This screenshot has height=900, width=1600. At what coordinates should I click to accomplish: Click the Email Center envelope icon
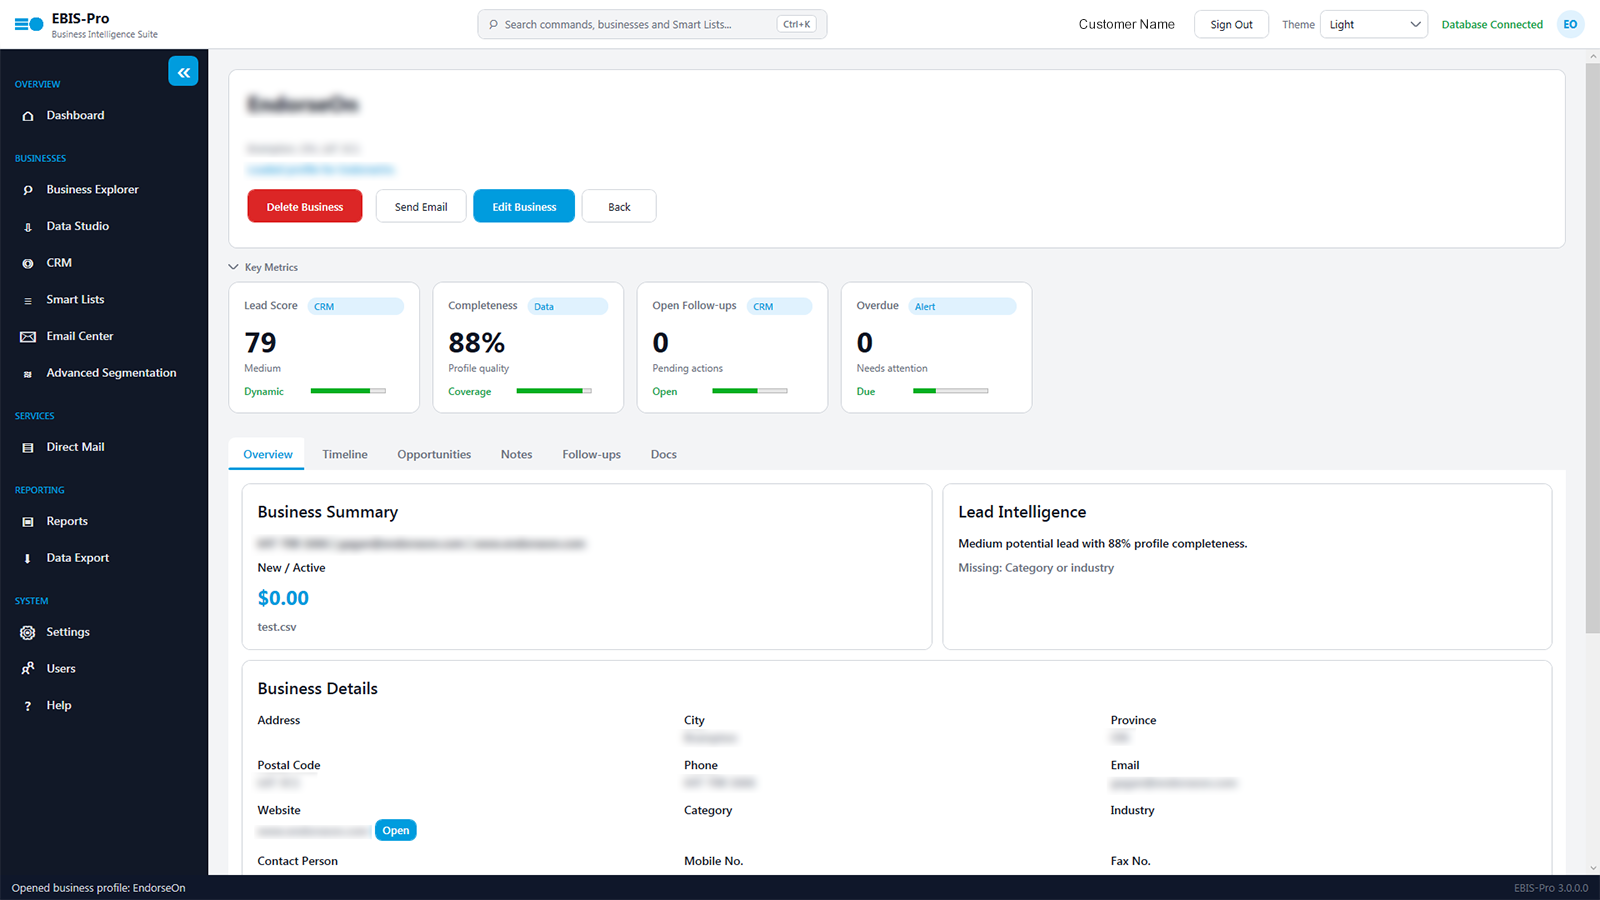pyautogui.click(x=28, y=337)
